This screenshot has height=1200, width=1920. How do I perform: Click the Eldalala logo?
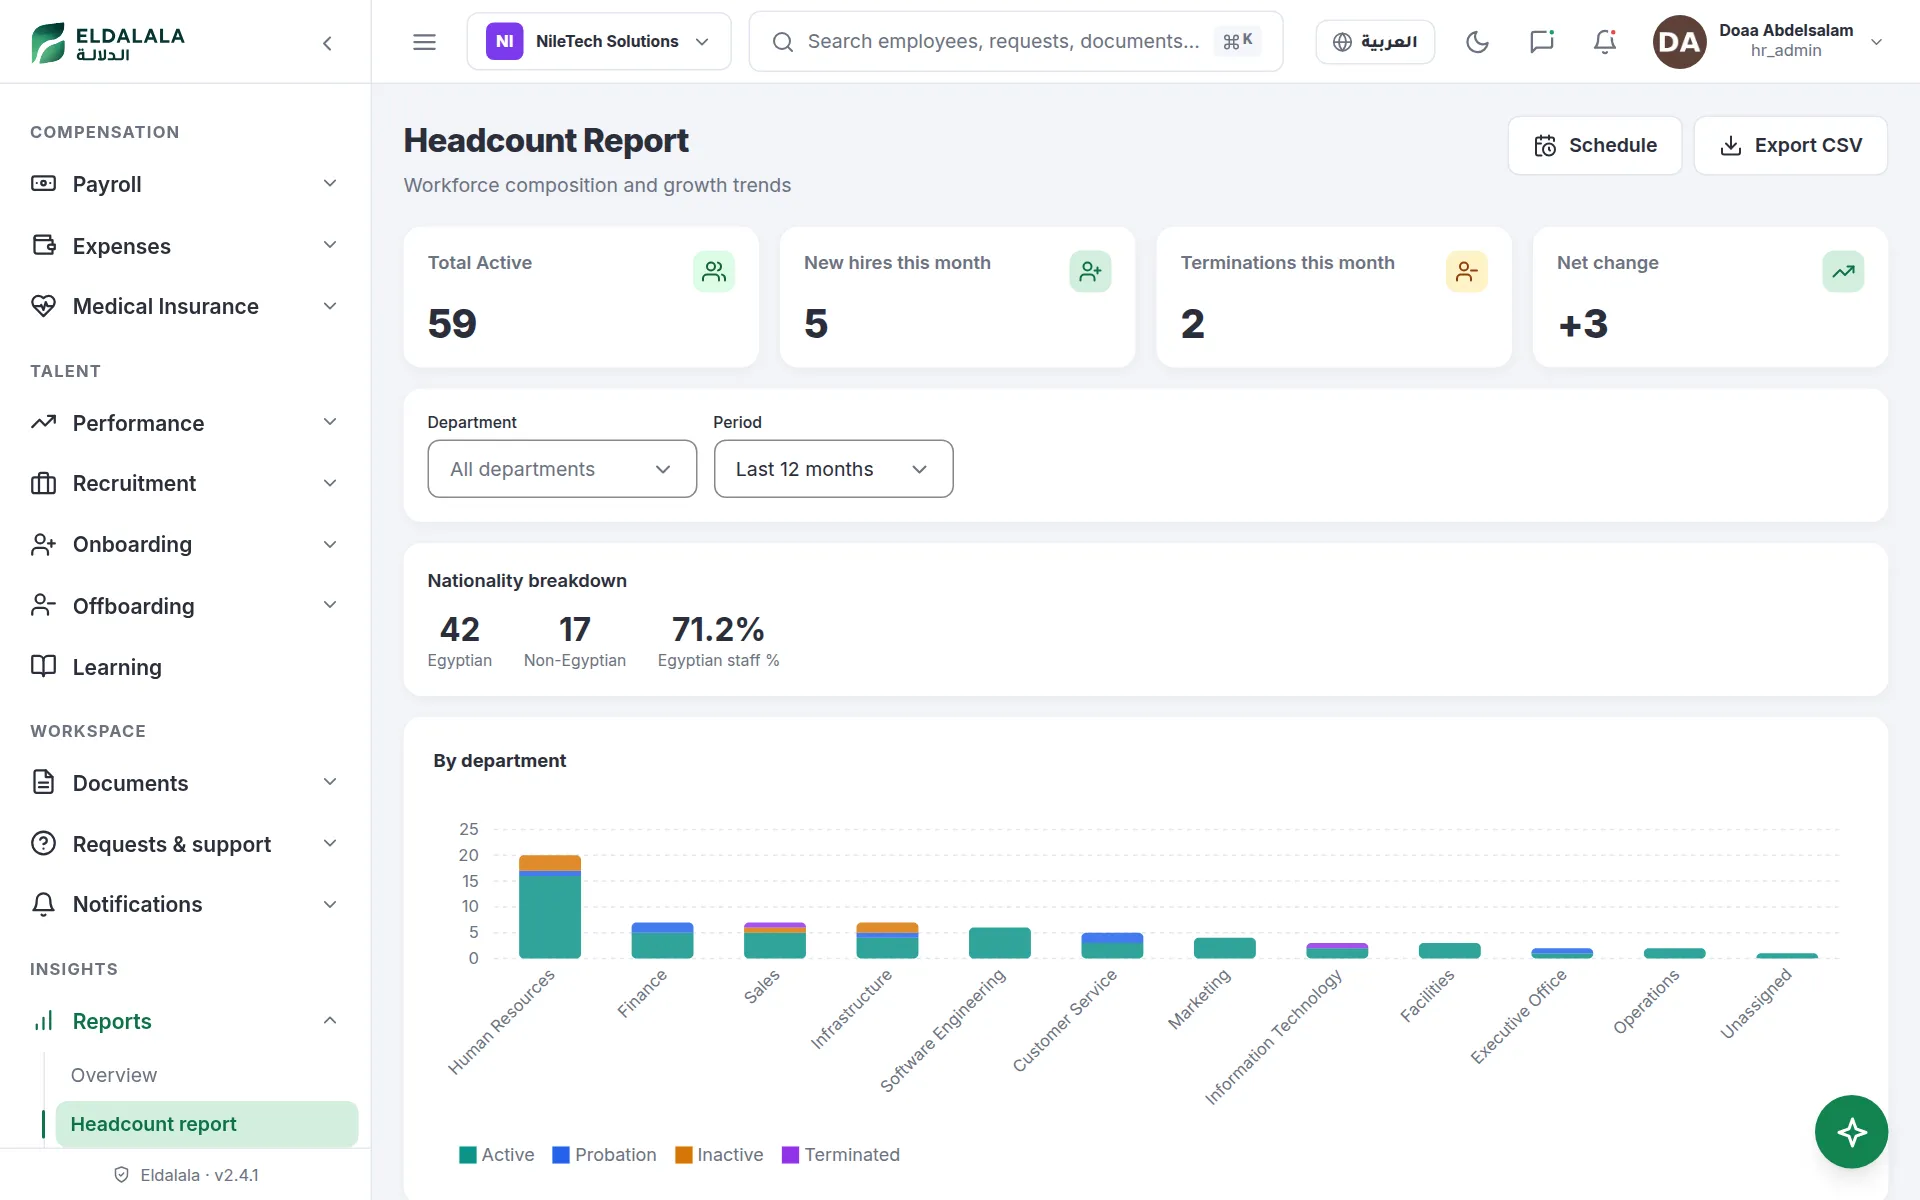tap(108, 43)
